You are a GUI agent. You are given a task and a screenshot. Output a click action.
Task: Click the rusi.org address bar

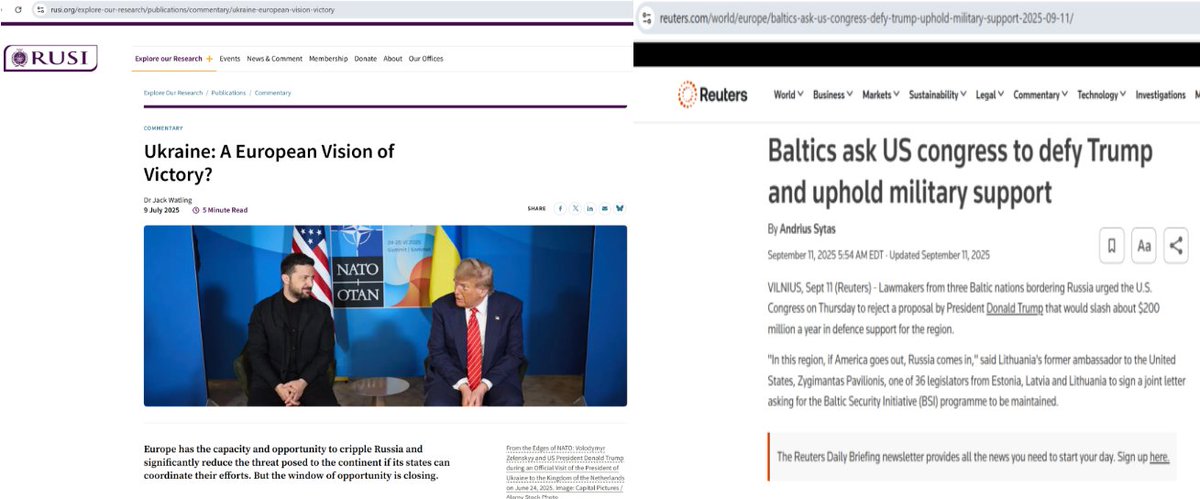pyautogui.click(x=192, y=9)
